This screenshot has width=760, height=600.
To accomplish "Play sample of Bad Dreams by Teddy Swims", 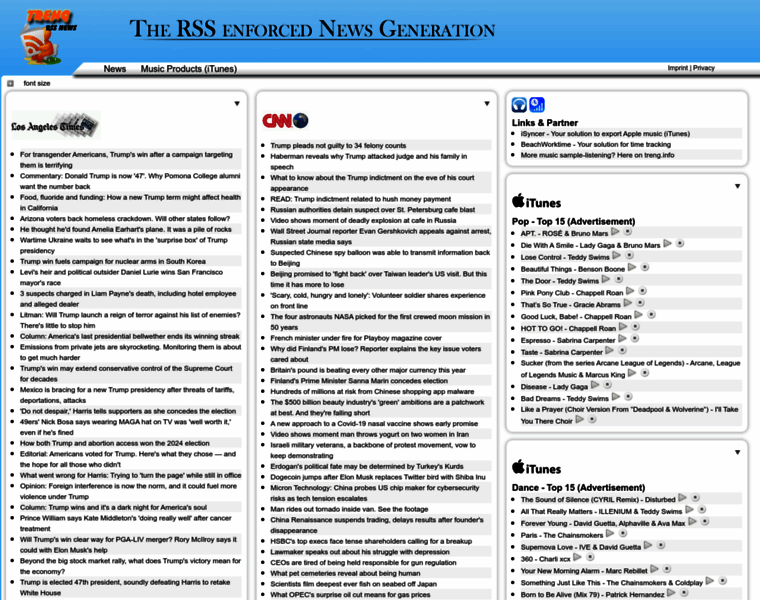I will (616, 396).
